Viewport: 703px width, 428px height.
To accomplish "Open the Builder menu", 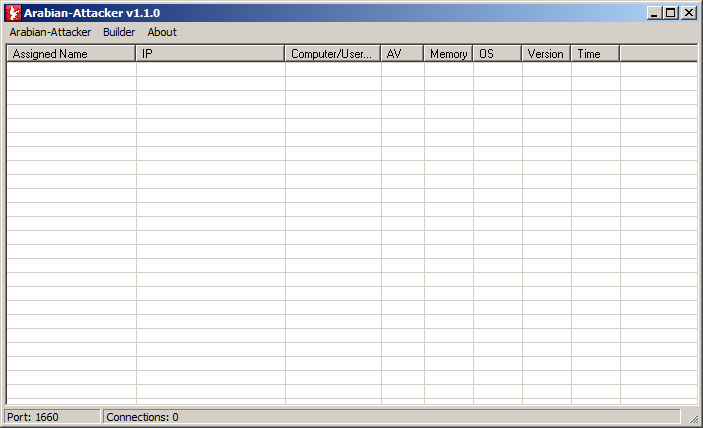I will click(119, 32).
